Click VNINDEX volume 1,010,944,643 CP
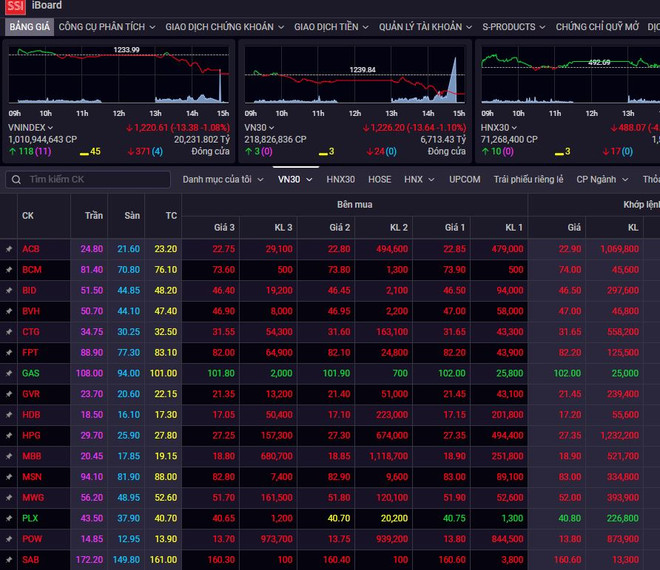 (43, 140)
